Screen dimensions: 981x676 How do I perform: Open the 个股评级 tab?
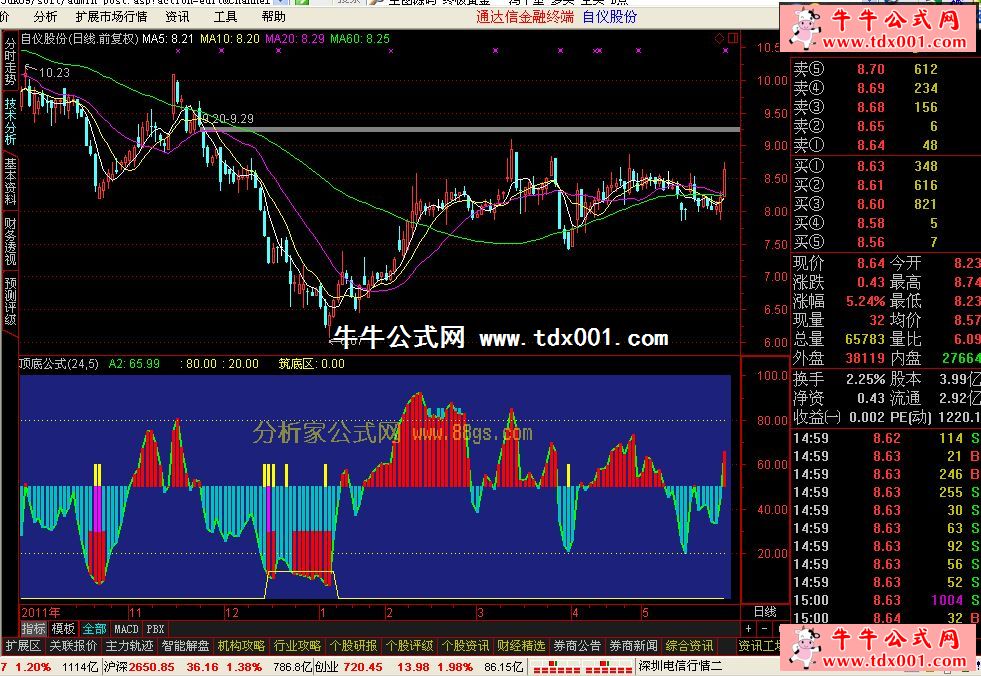[x=410, y=645]
